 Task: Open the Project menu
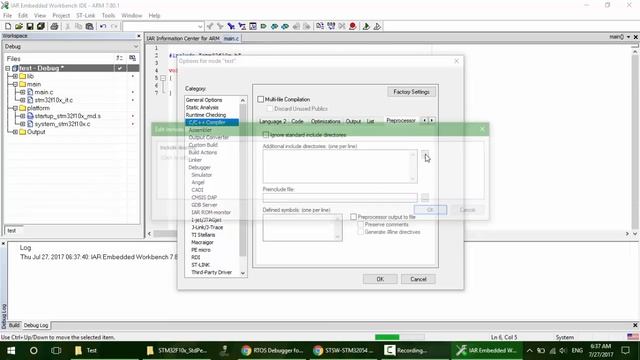point(61,16)
